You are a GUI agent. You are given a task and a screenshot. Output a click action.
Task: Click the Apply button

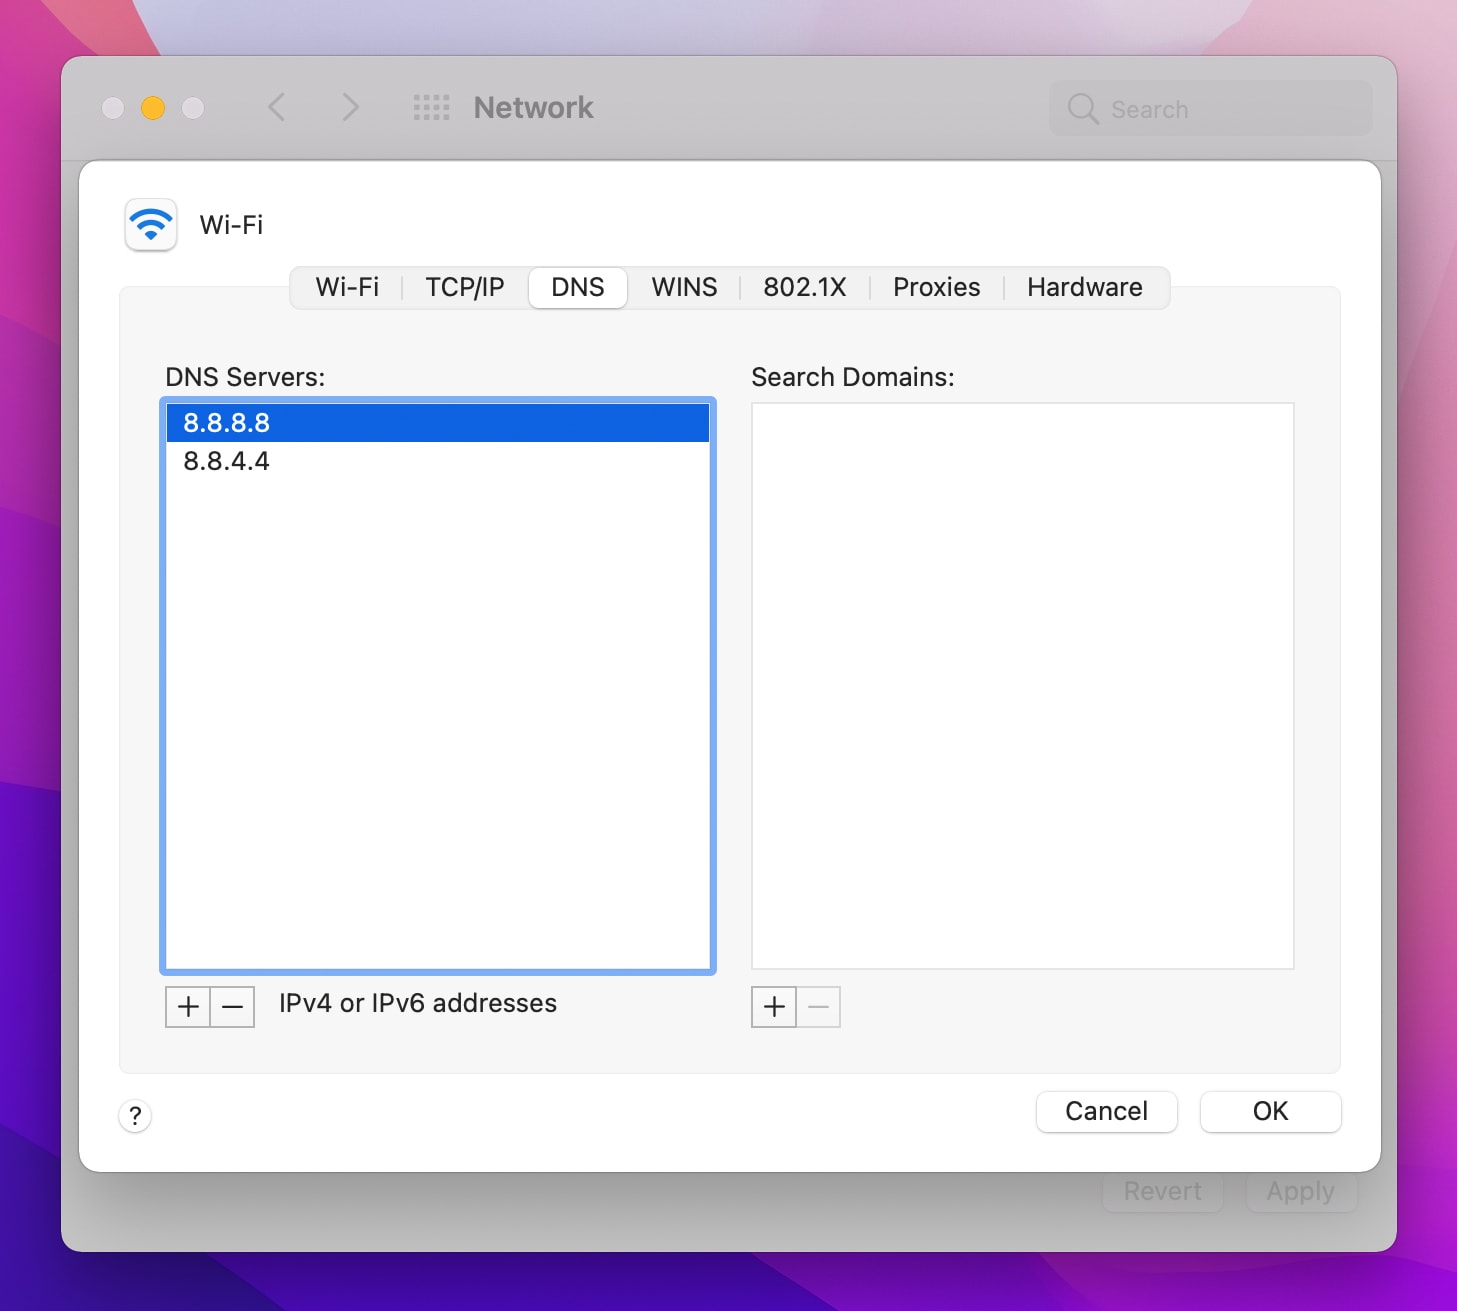(1301, 1191)
